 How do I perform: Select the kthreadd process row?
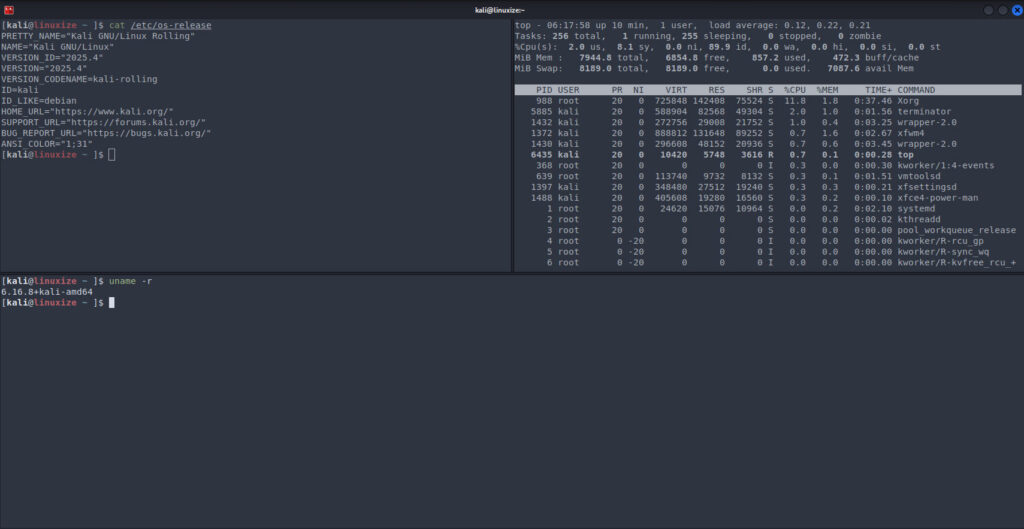(x=768, y=219)
